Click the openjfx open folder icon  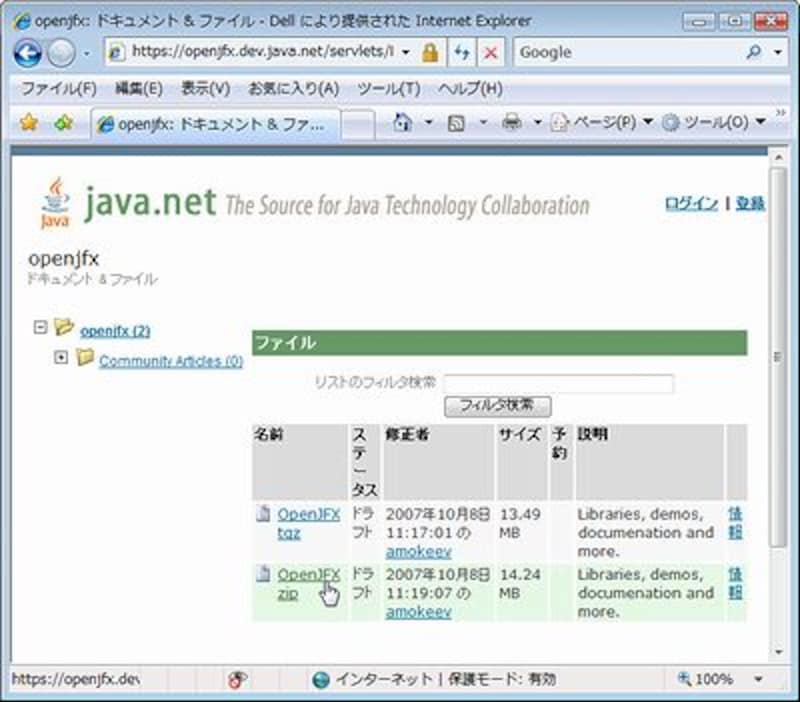point(64,327)
